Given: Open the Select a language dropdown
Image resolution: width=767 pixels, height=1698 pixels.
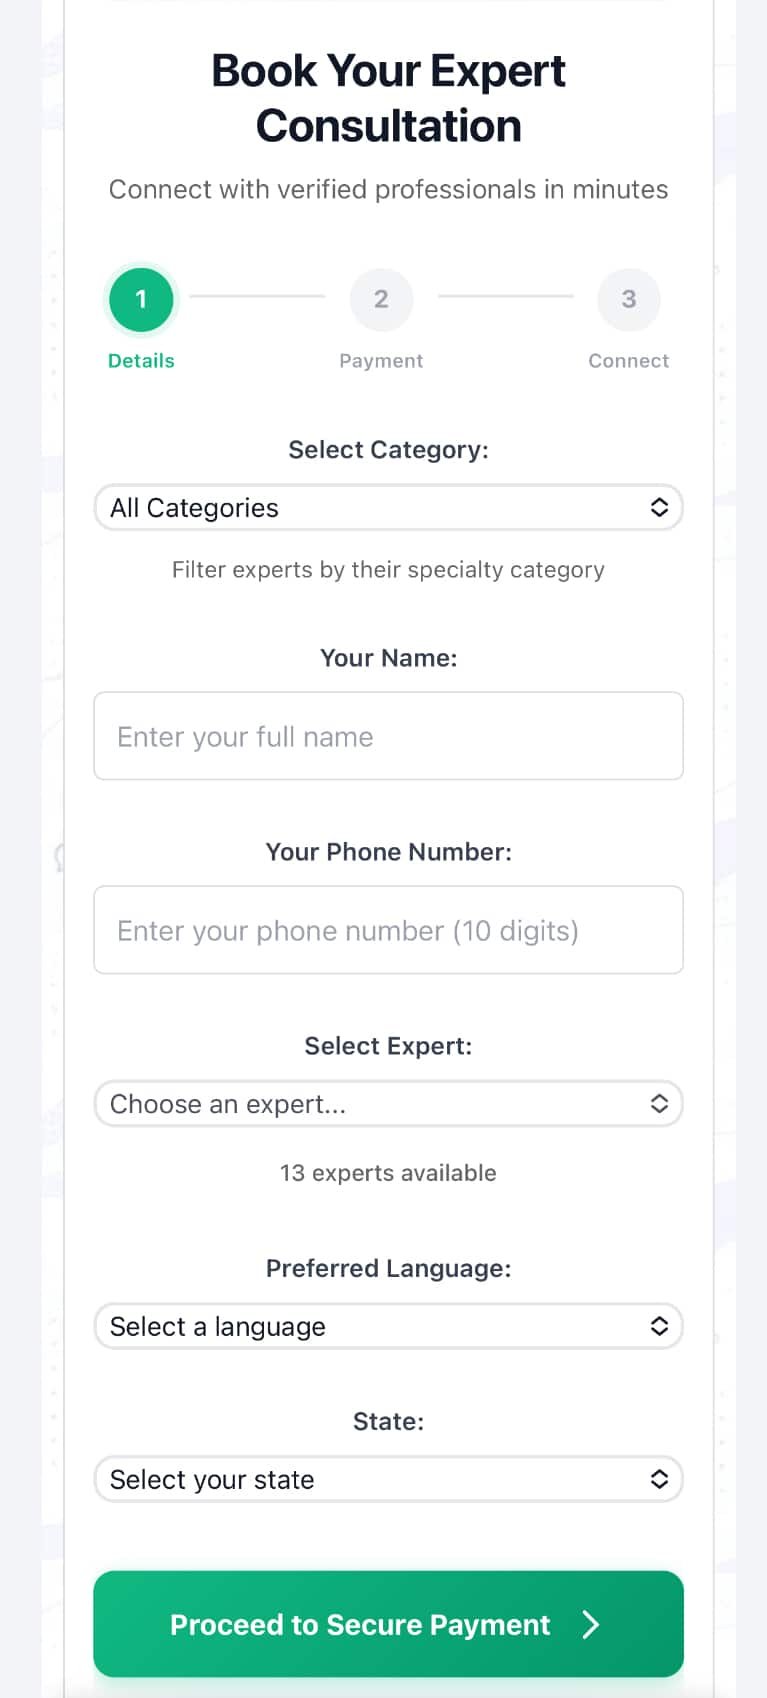Looking at the screenshot, I should pyautogui.click(x=389, y=1326).
